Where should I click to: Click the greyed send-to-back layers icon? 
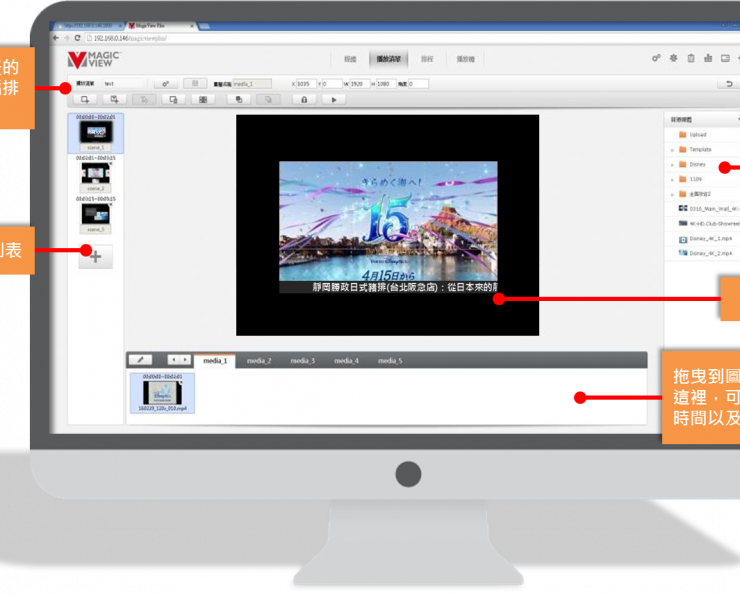pos(268,100)
